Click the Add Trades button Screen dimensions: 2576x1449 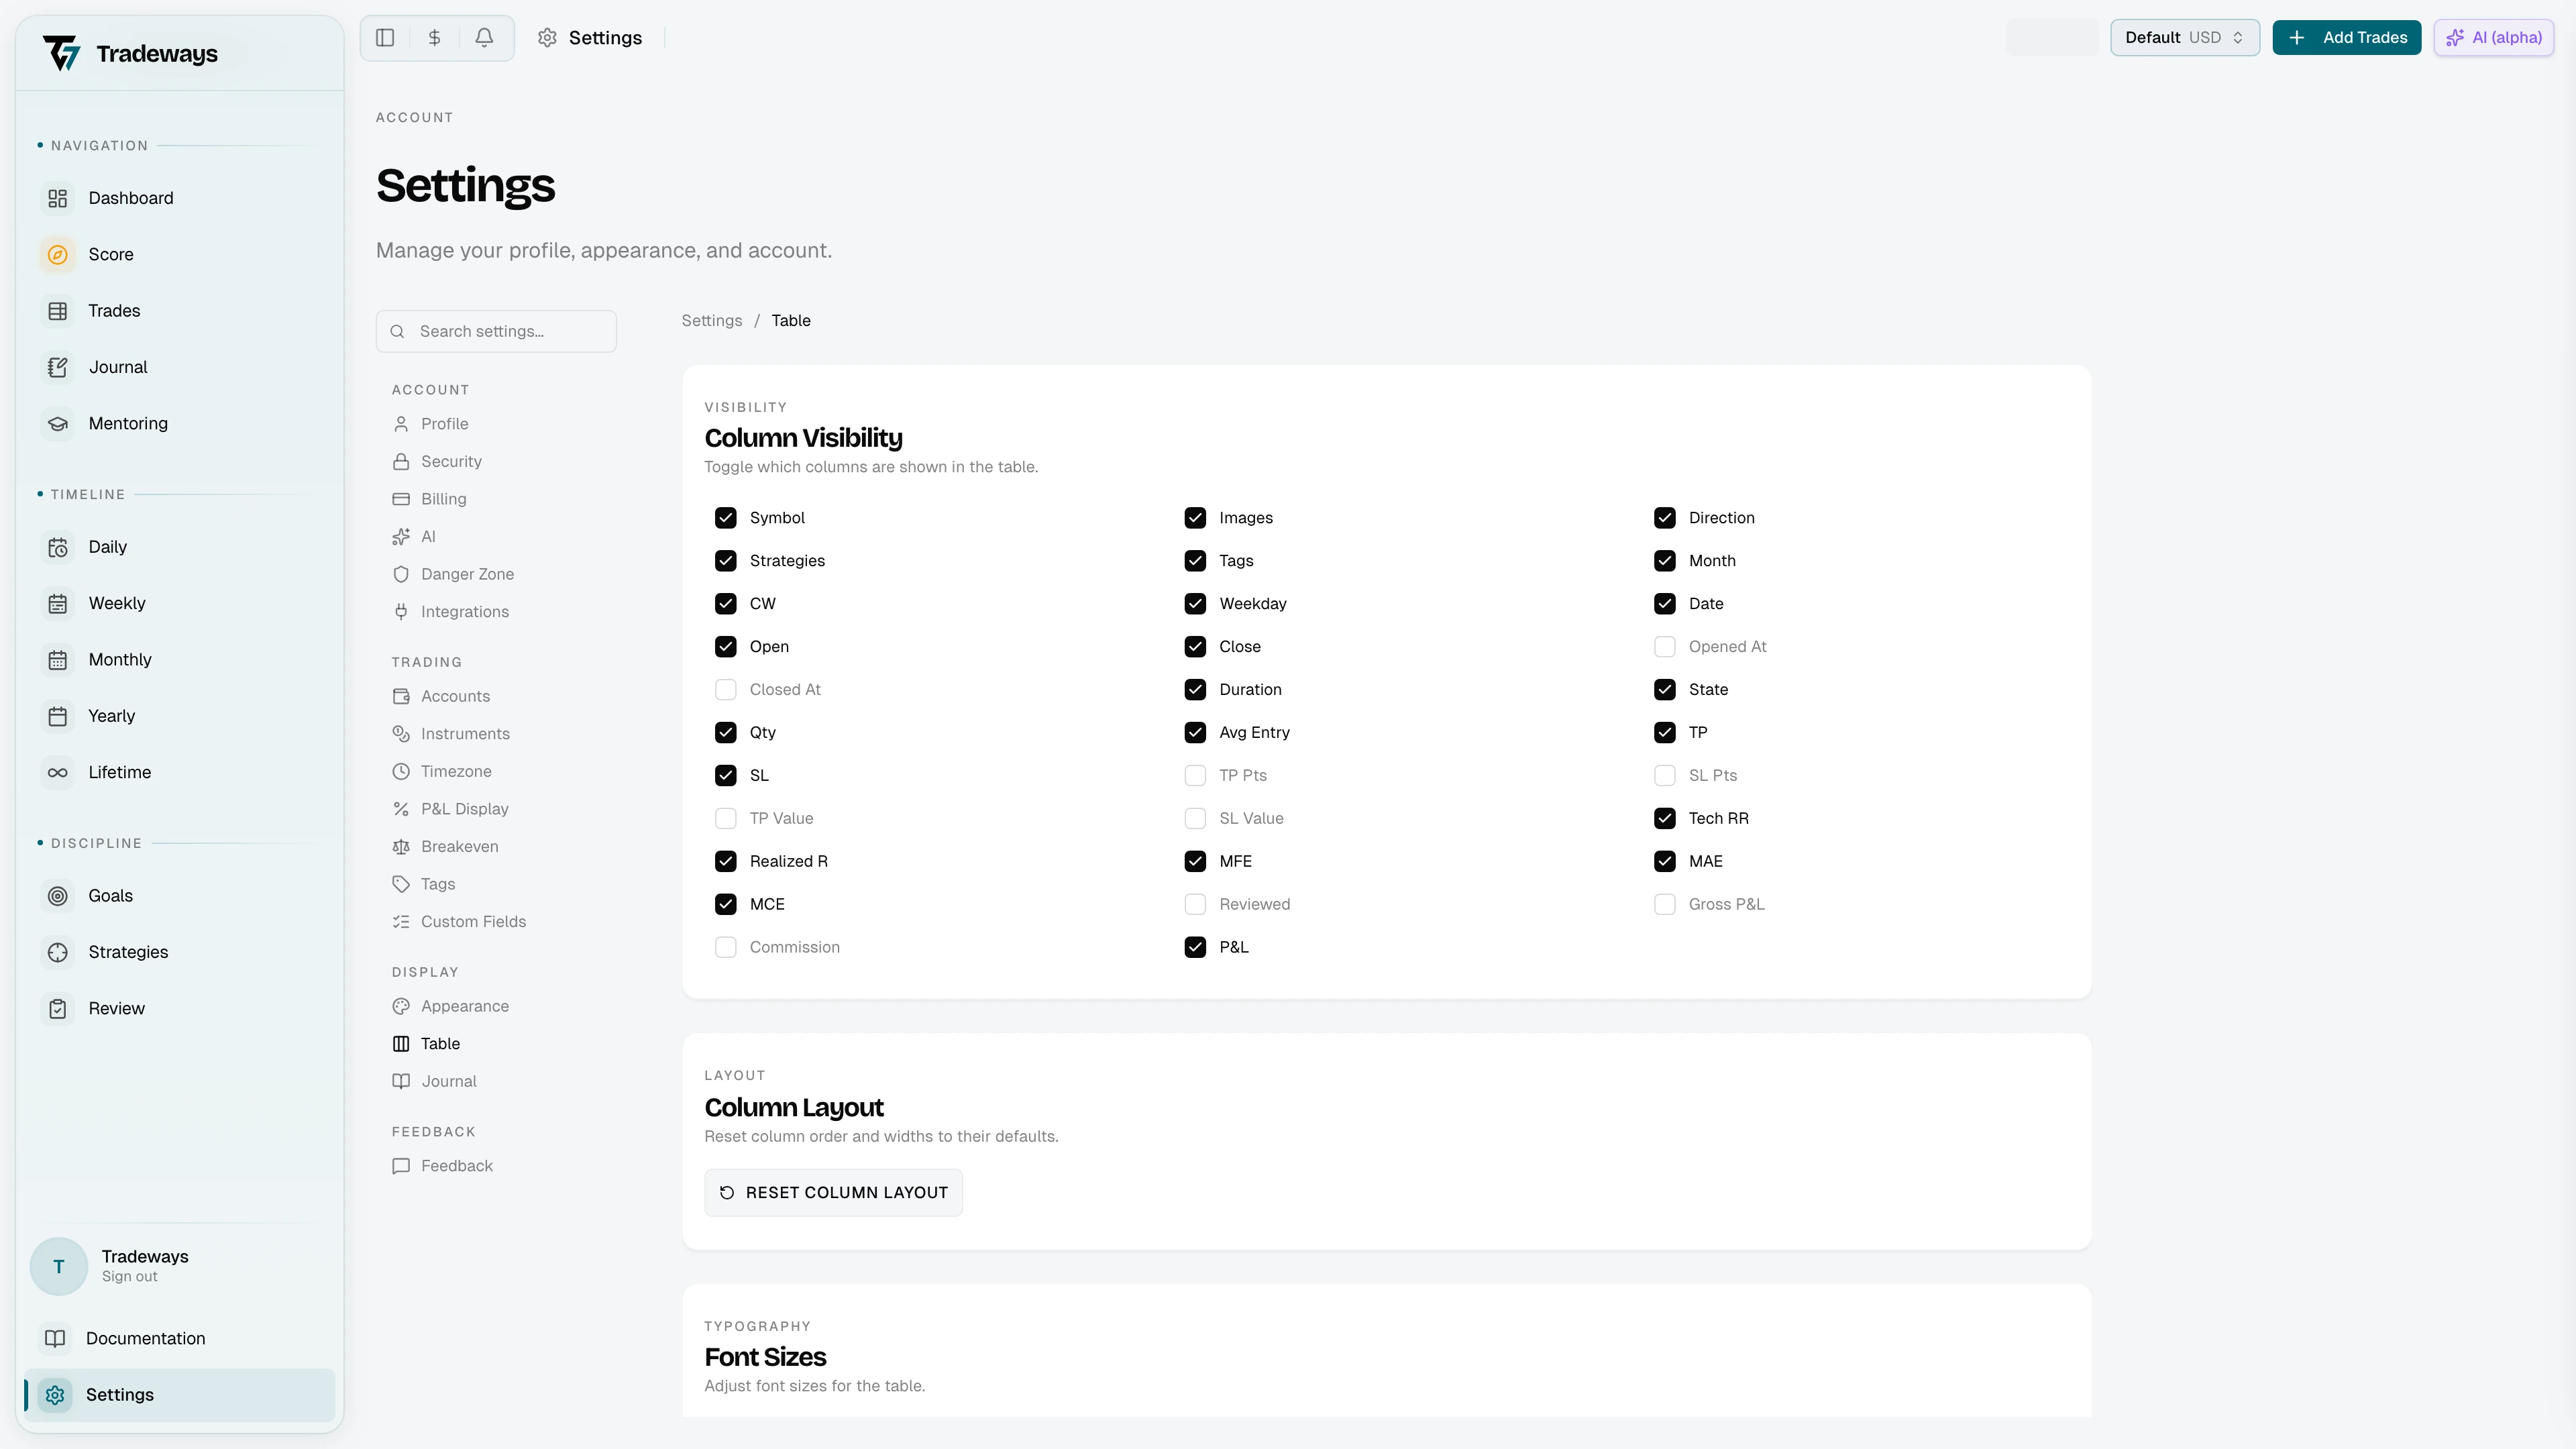tap(2347, 38)
